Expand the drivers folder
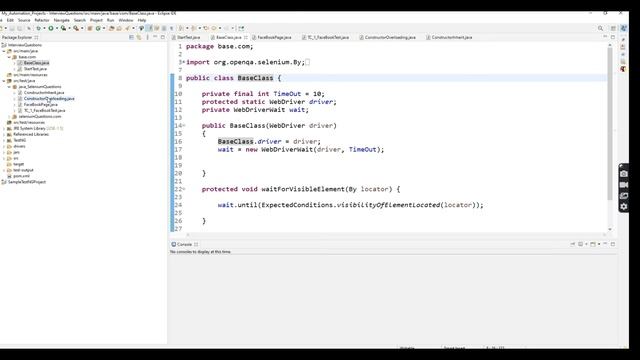 point(4,146)
